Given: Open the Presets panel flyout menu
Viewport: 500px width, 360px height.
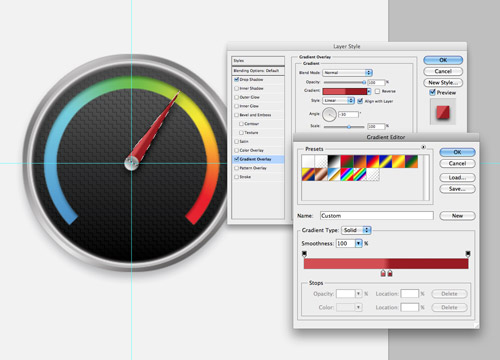Looking at the screenshot, I should tap(423, 147).
